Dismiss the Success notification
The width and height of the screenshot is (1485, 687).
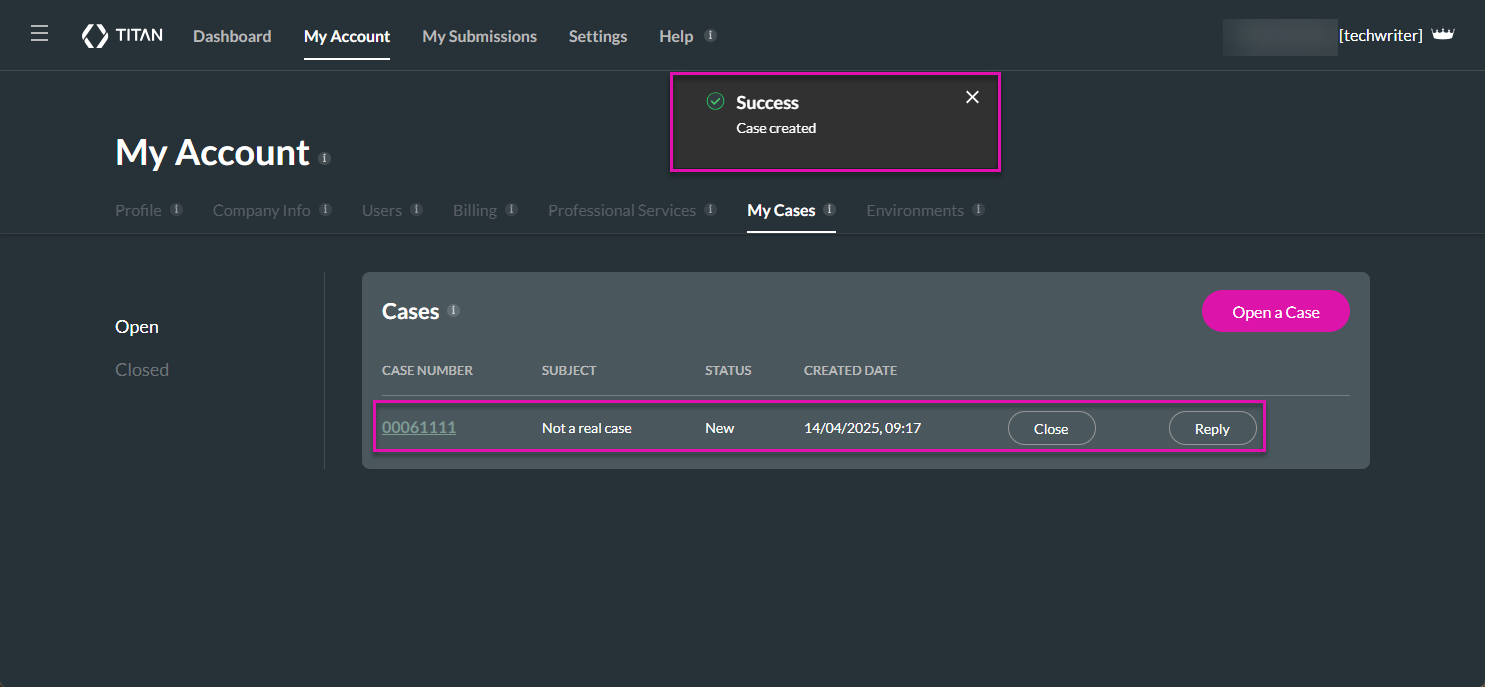972,97
